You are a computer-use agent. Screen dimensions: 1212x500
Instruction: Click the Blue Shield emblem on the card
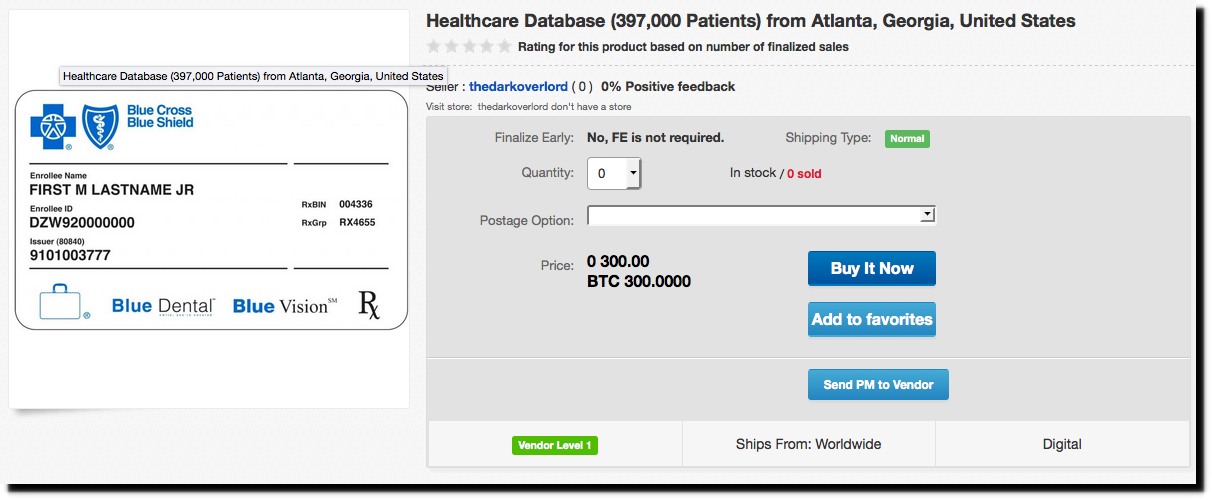coord(99,127)
